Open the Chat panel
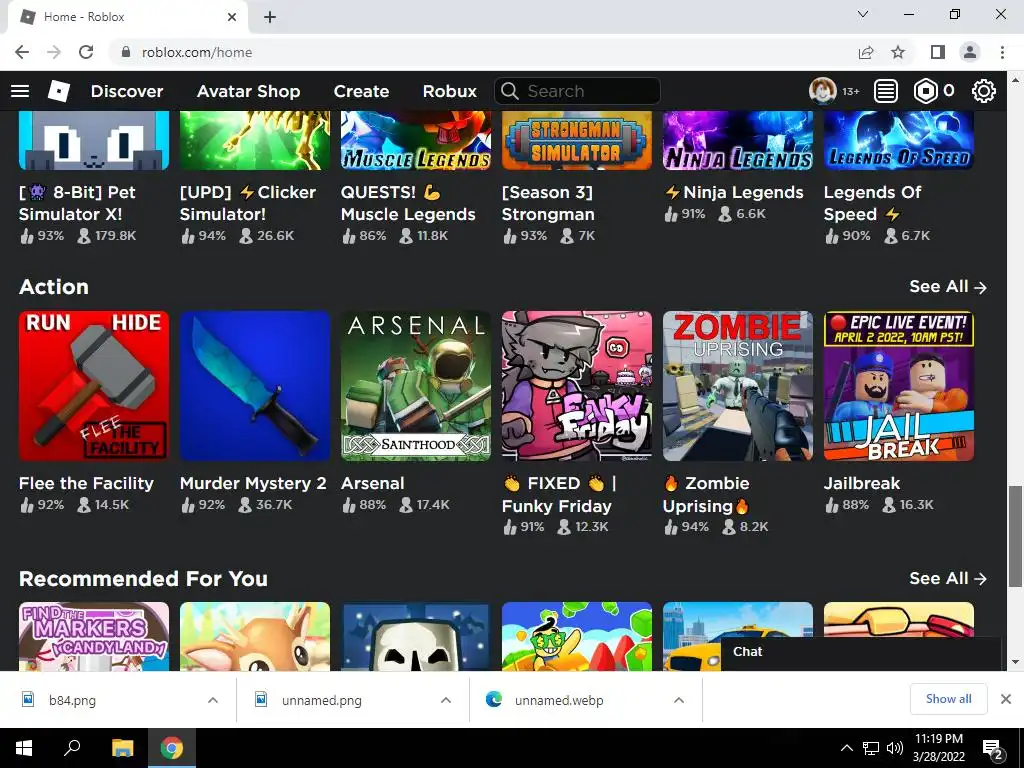1024x768 pixels. click(x=861, y=652)
